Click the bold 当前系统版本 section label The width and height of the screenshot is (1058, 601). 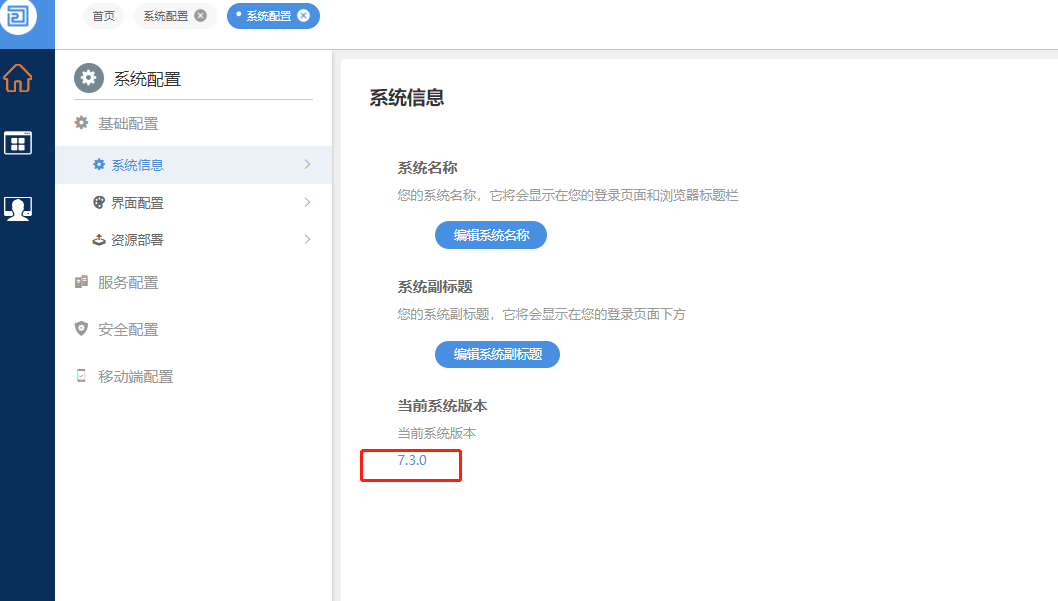[x=442, y=406]
